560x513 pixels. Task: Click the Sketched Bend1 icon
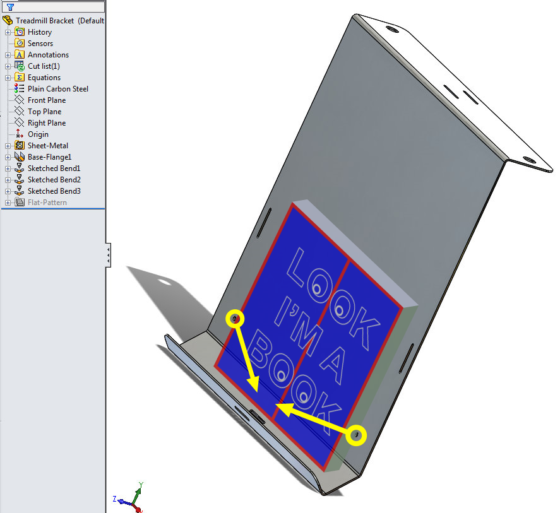[x=19, y=168]
